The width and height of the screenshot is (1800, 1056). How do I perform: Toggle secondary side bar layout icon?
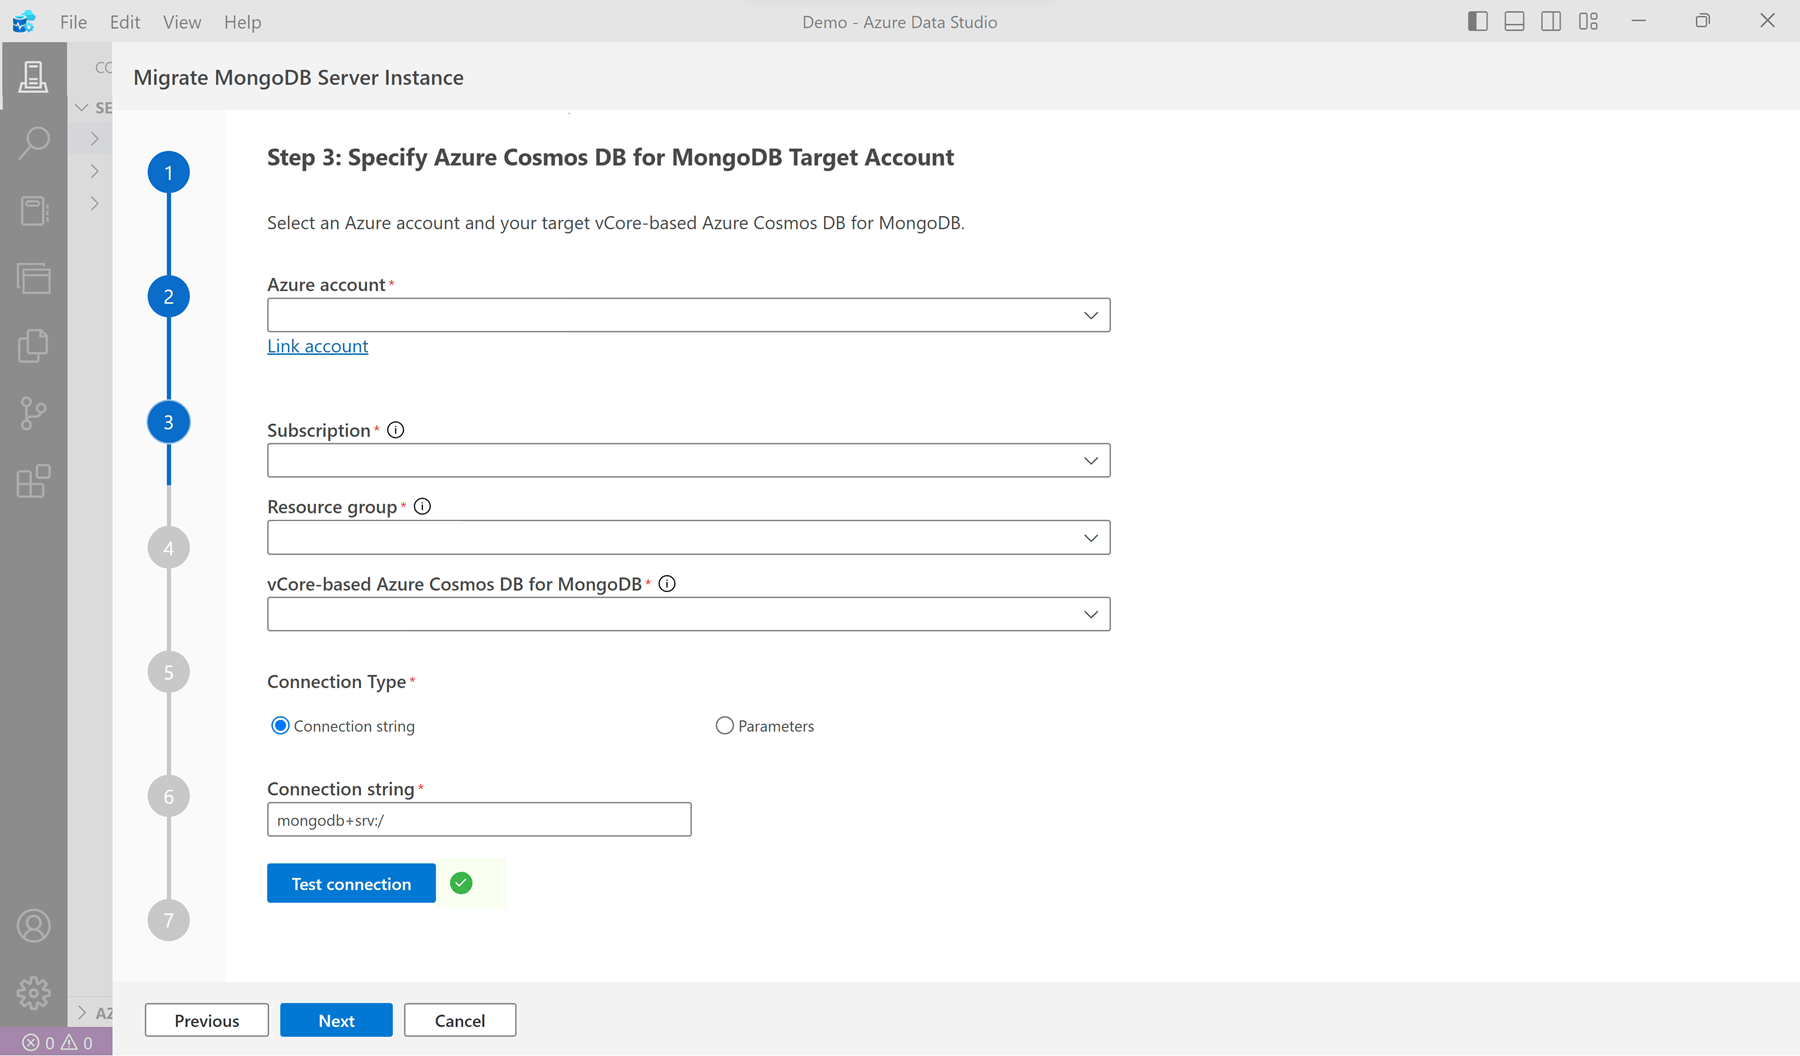[x=1551, y=21]
